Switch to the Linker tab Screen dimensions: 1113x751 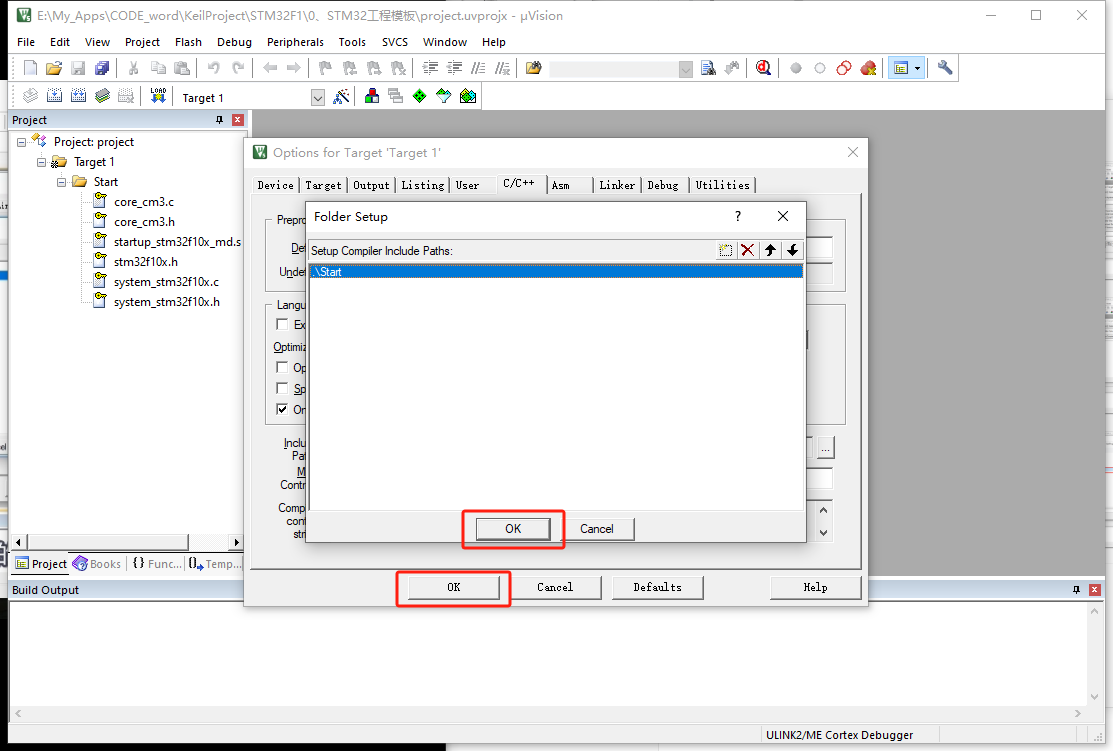[617, 185]
